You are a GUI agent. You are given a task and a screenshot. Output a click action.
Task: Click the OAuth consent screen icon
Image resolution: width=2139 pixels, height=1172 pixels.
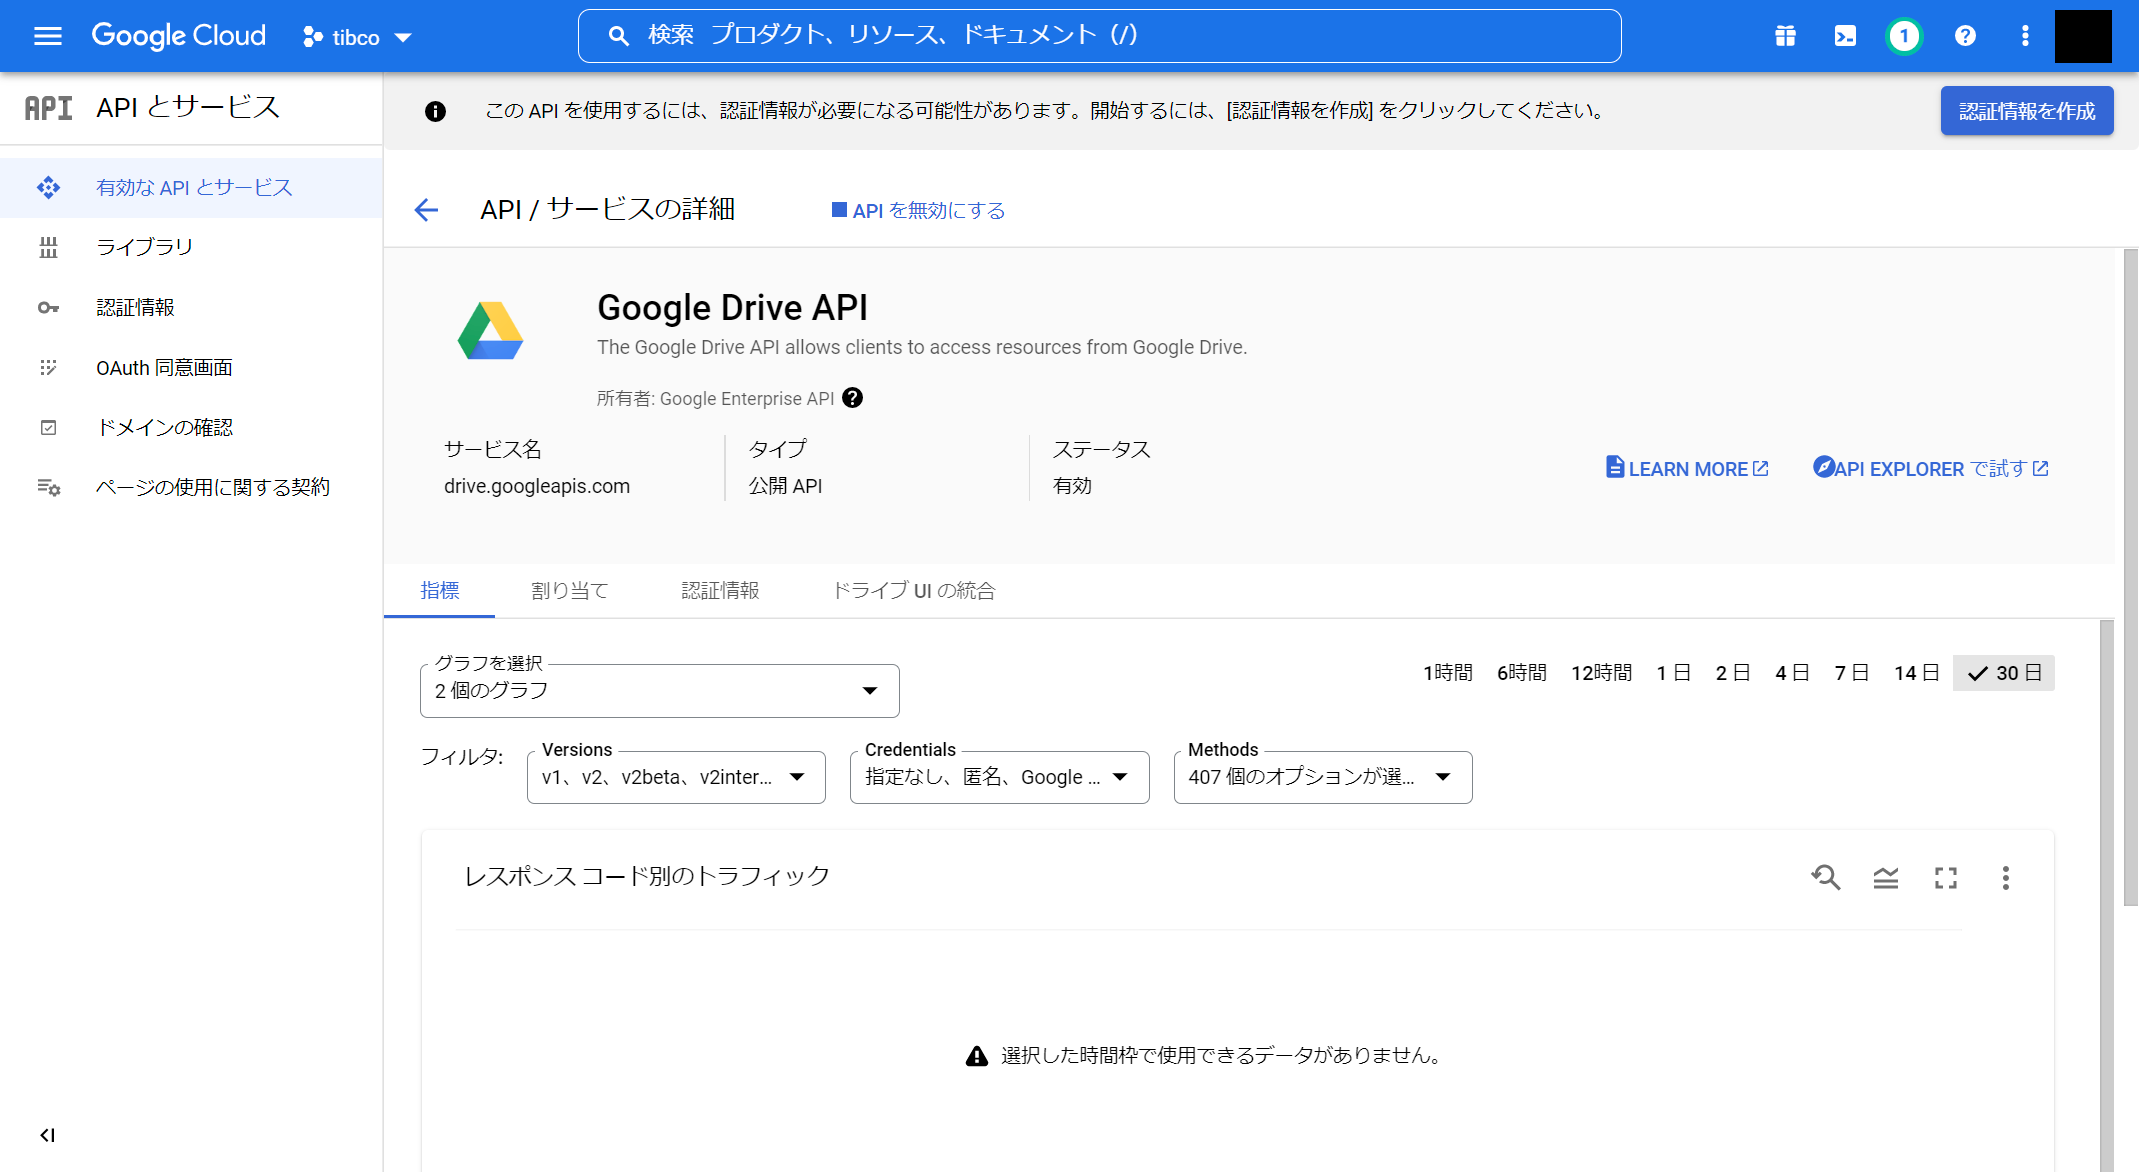point(48,367)
